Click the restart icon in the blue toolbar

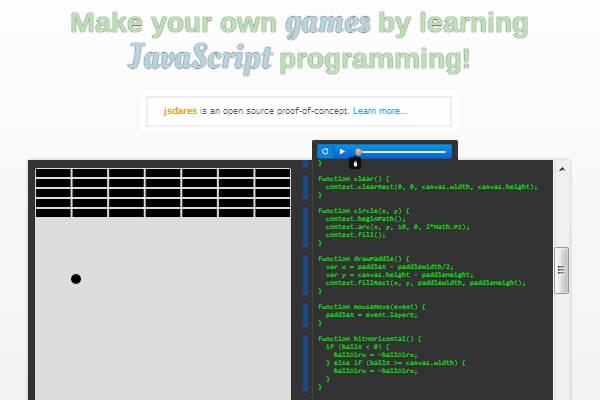tap(325, 151)
